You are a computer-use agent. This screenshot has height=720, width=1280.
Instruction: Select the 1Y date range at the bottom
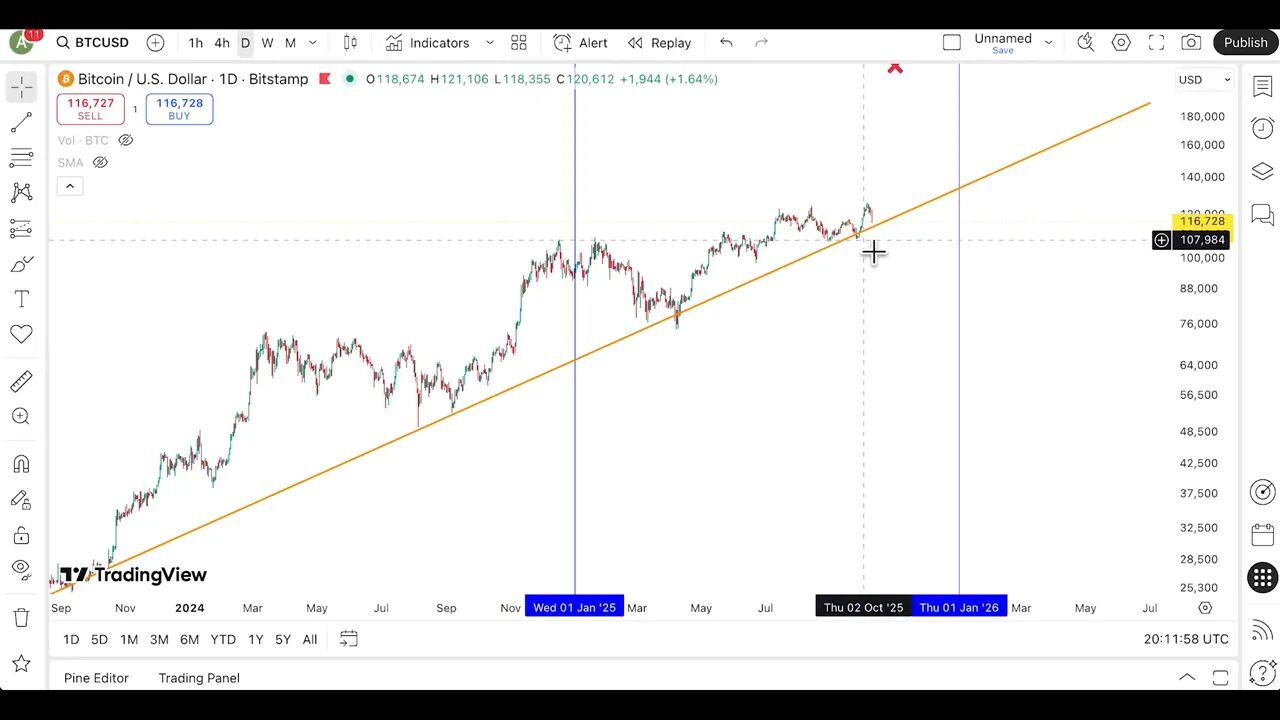click(255, 639)
